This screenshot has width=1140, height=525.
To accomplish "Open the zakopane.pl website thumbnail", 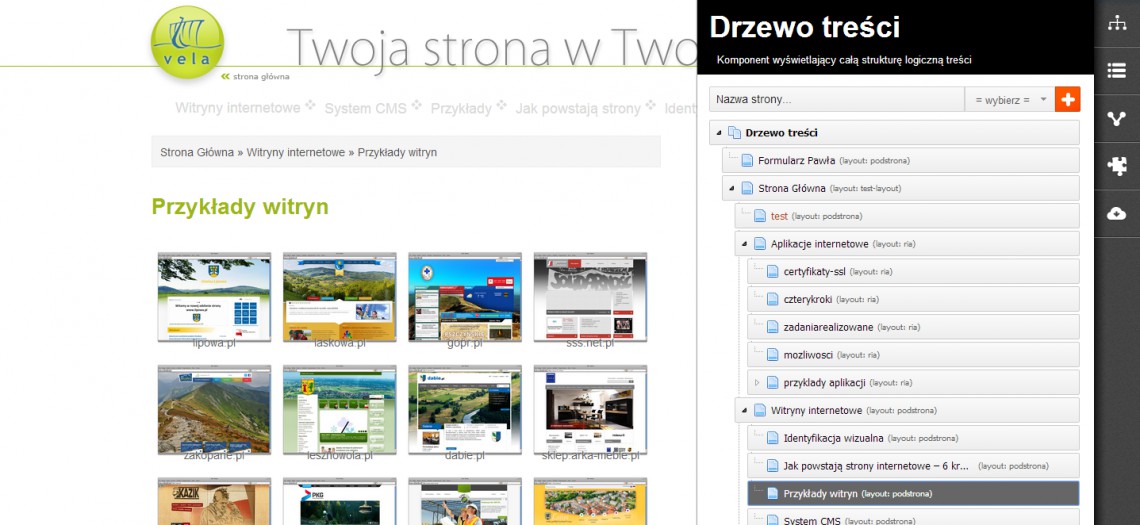I will pyautogui.click(x=214, y=410).
